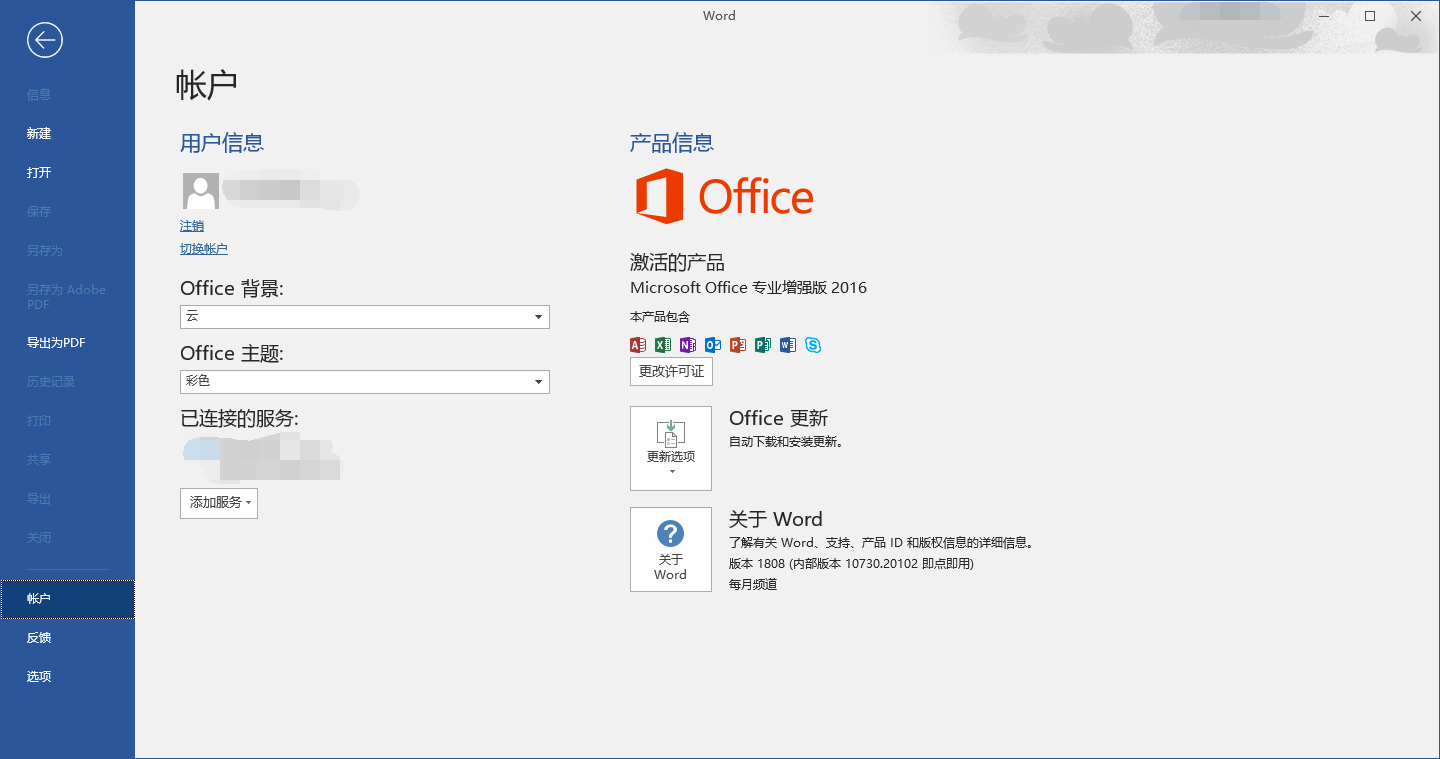Viewport: 1440px width, 759px height.
Task: Open the 添加服务 dropdown button
Action: [219, 503]
